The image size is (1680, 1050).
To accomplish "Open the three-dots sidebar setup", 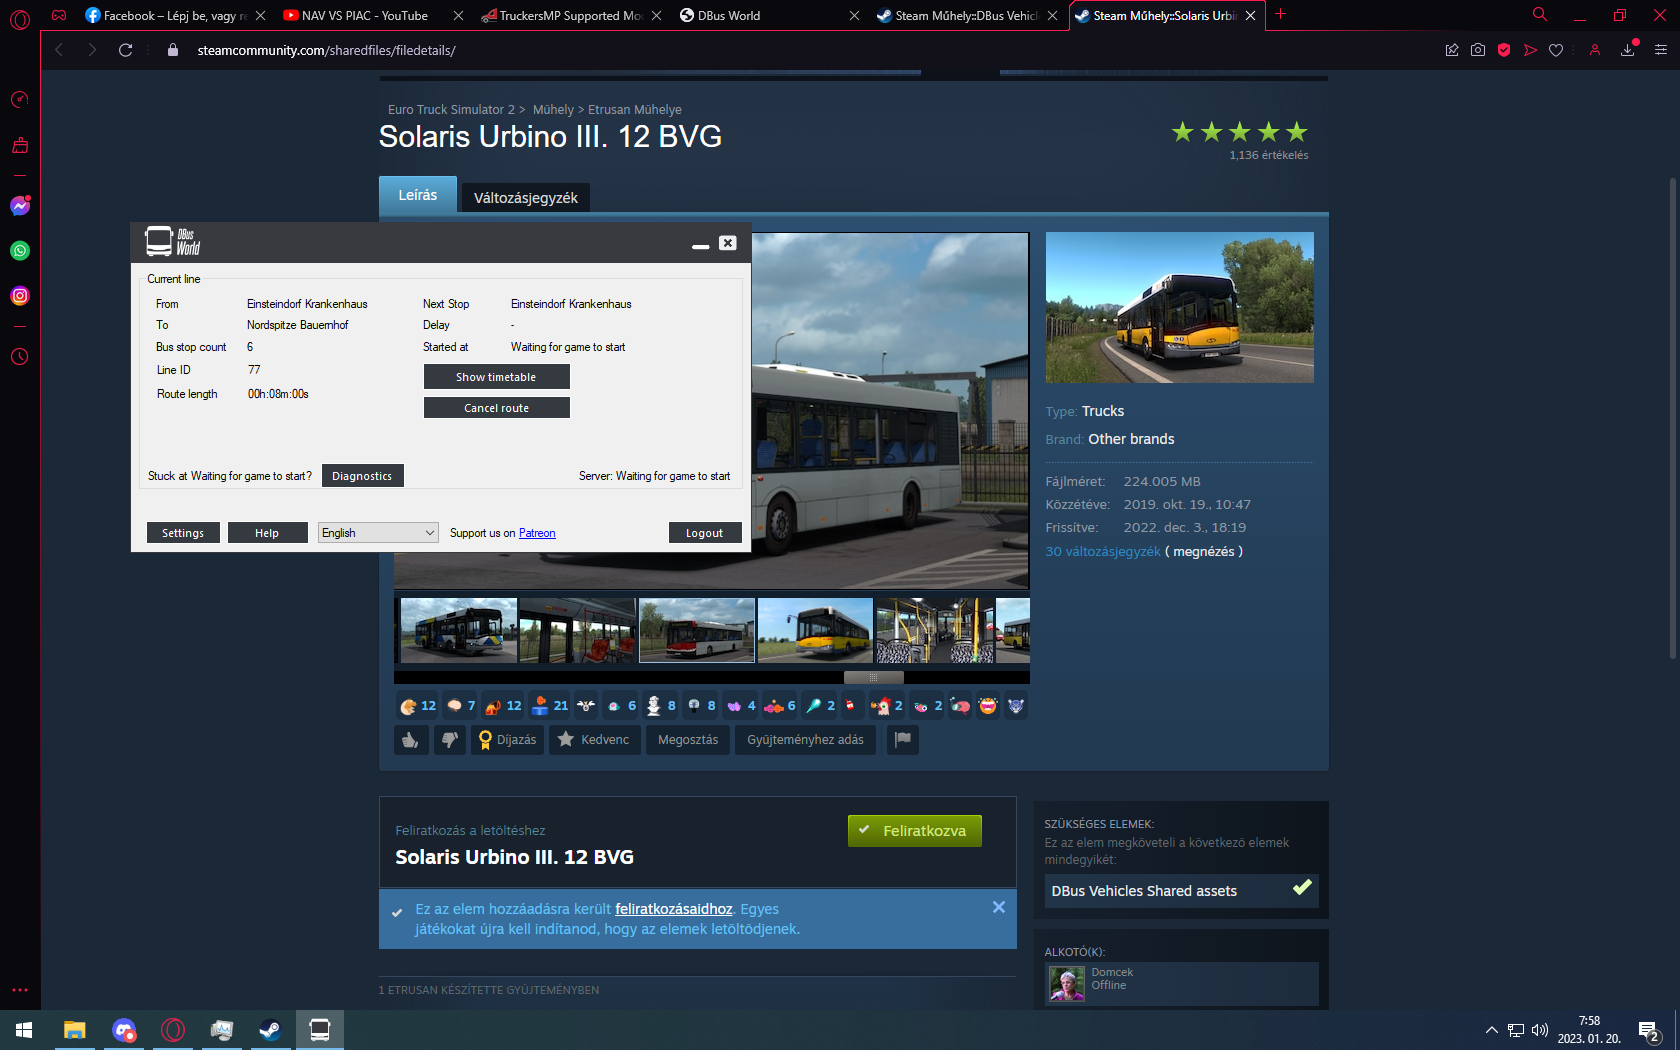I will tap(20, 990).
